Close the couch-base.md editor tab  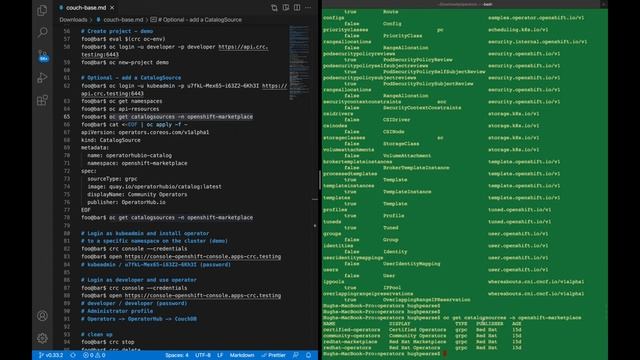point(112,8)
